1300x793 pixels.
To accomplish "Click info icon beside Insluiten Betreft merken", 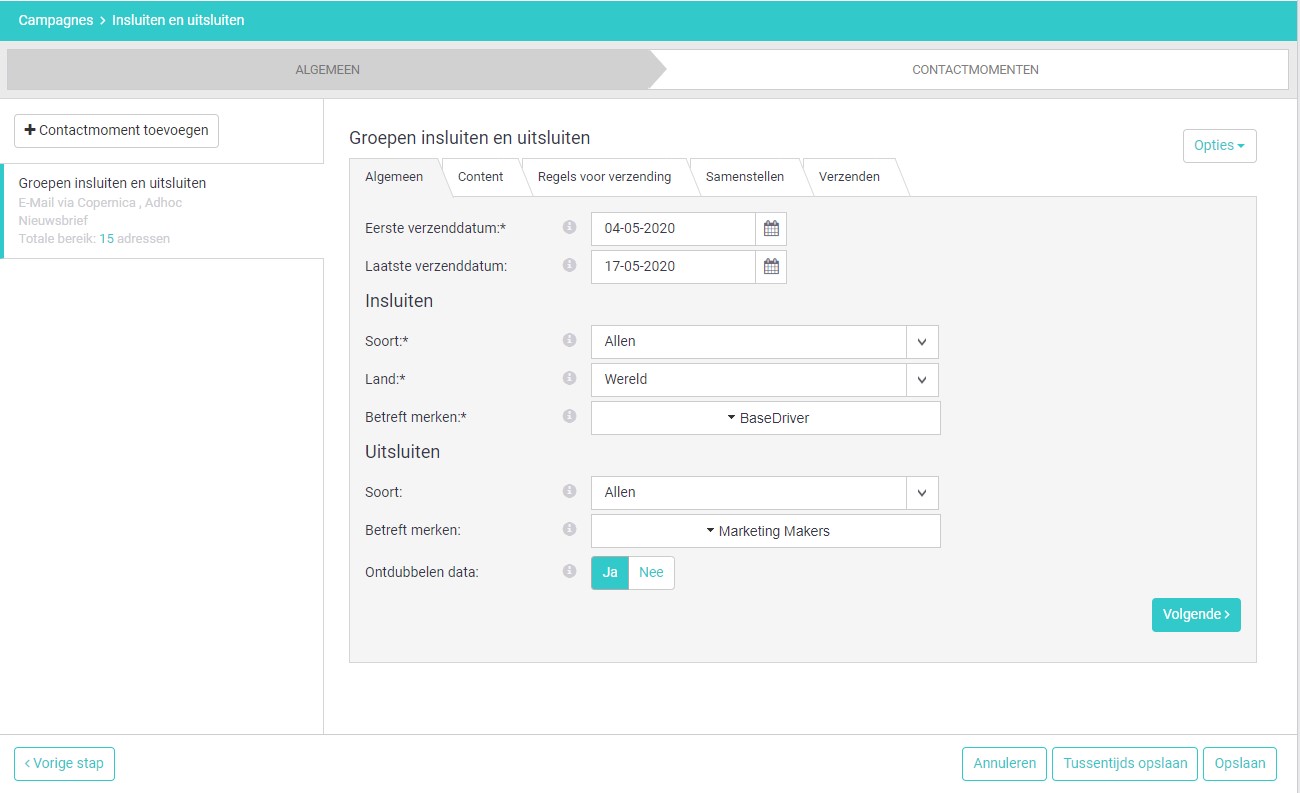I will (569, 416).
